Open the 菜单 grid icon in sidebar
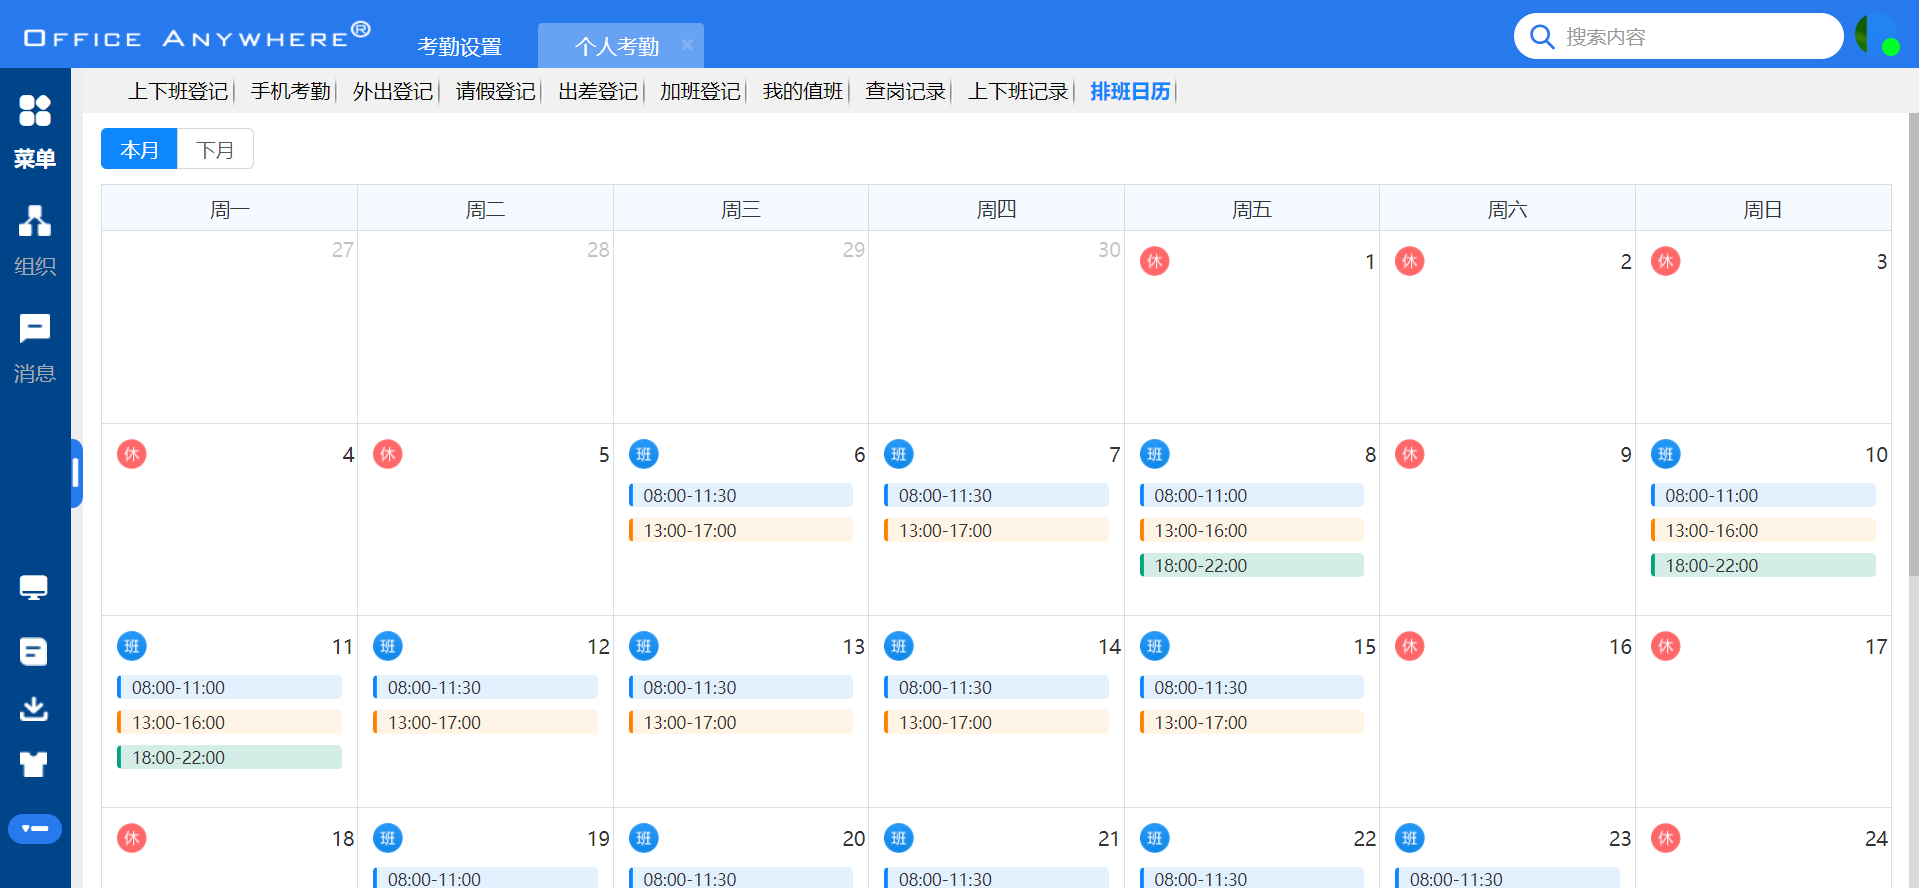 [35, 111]
